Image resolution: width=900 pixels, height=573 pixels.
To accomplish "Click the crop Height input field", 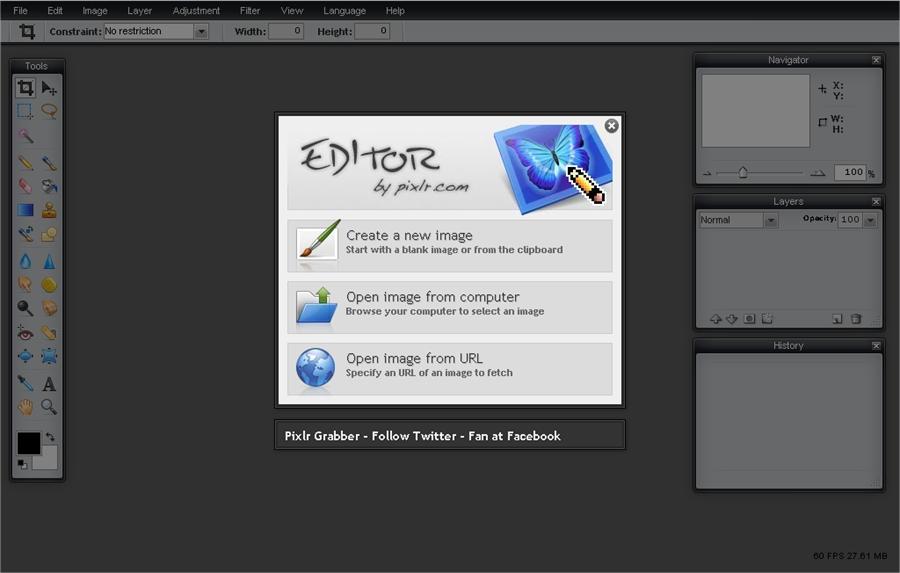I will click(x=372, y=31).
